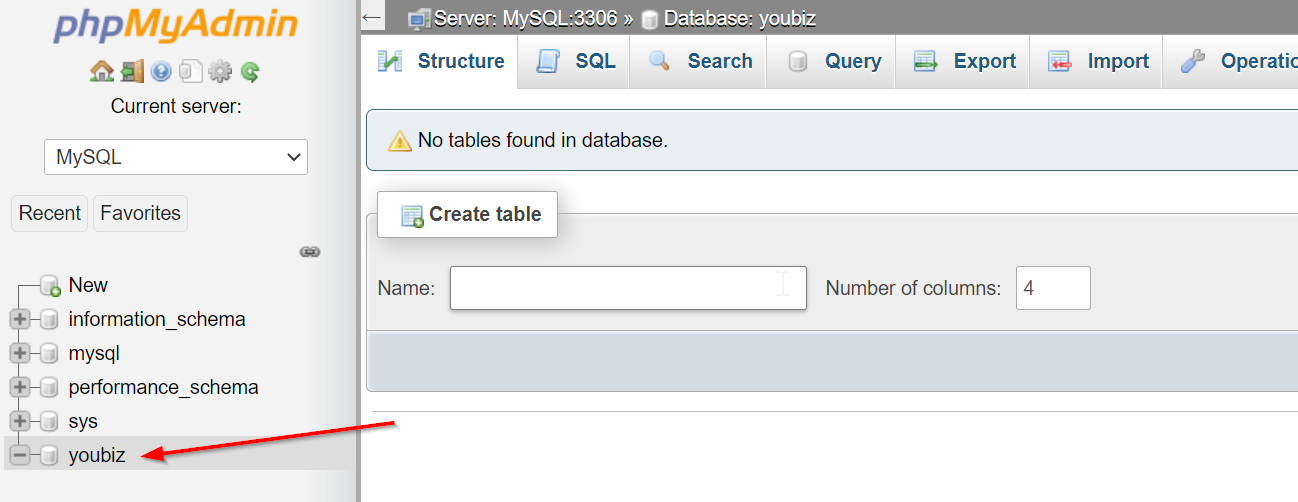Focus the table Name input field

pyautogui.click(x=628, y=288)
